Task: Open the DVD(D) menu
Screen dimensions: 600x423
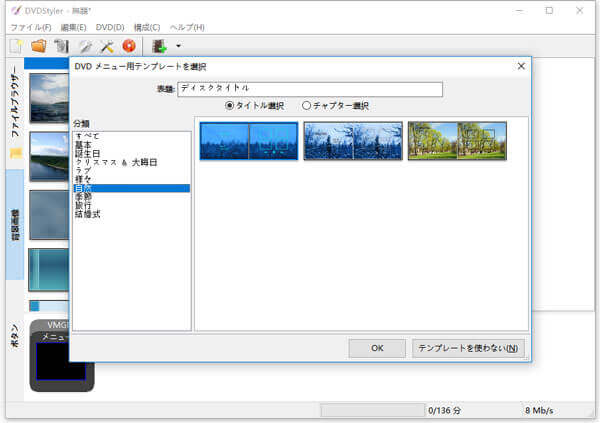Action: point(110,28)
